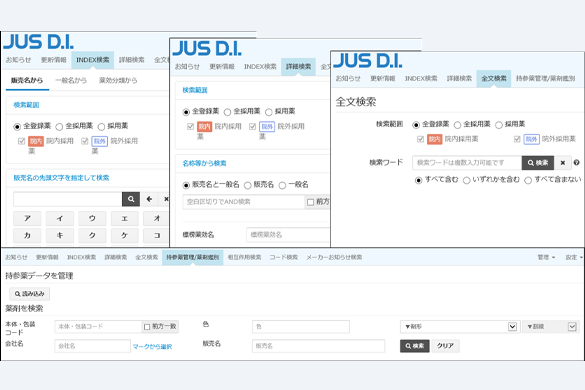Click the × clear icon in 全文検索 window
Screen dimensions: 585x390
point(563,163)
